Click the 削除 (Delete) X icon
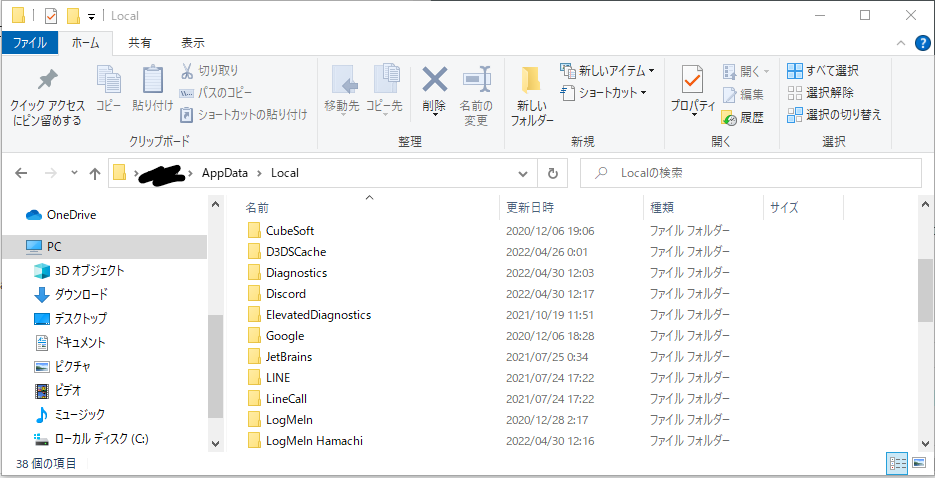The width and height of the screenshot is (935, 478). [x=434, y=79]
